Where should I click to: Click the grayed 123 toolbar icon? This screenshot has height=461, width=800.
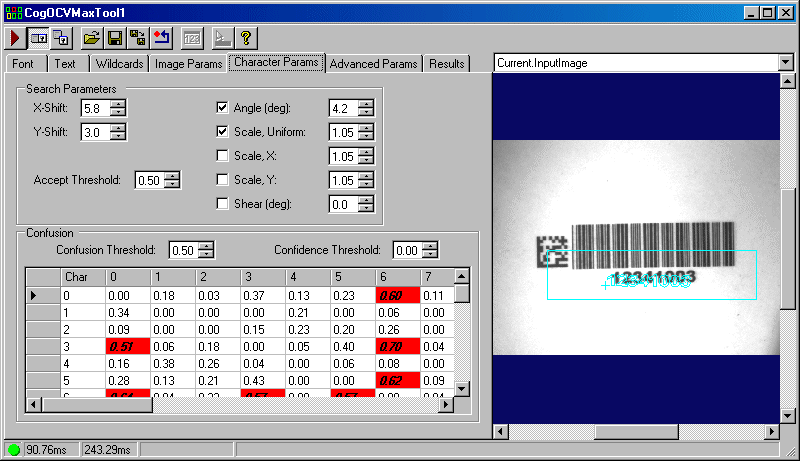click(x=192, y=38)
